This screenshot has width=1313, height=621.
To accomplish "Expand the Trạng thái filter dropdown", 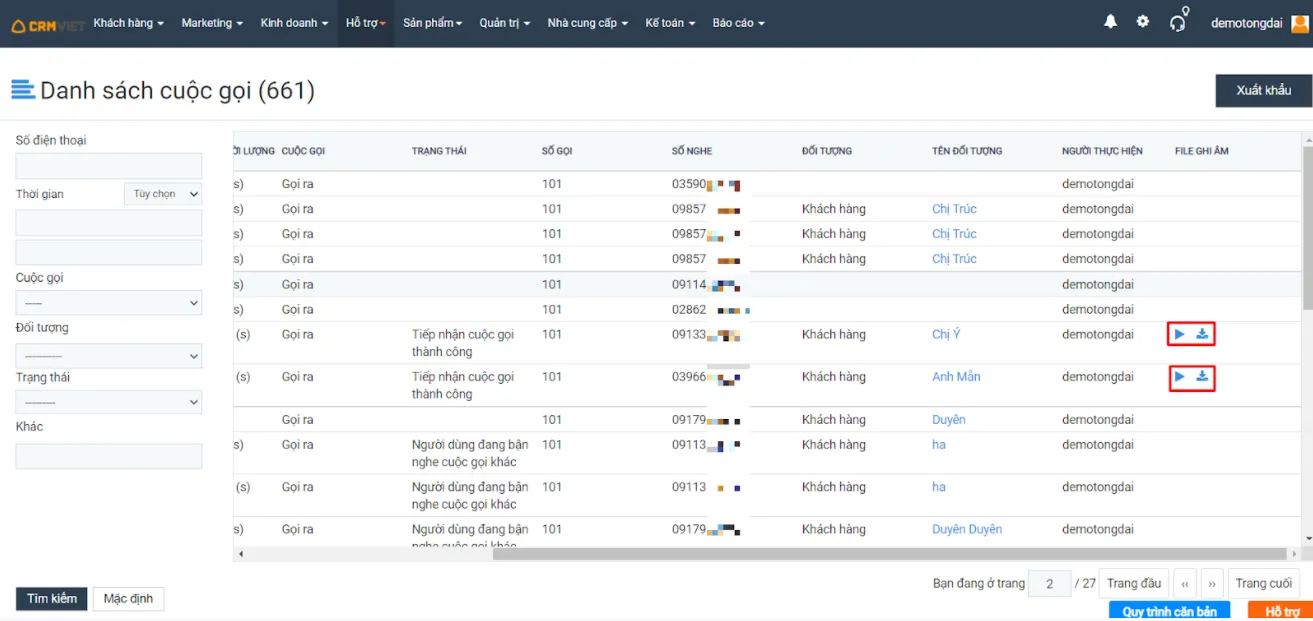I will click(x=109, y=402).
